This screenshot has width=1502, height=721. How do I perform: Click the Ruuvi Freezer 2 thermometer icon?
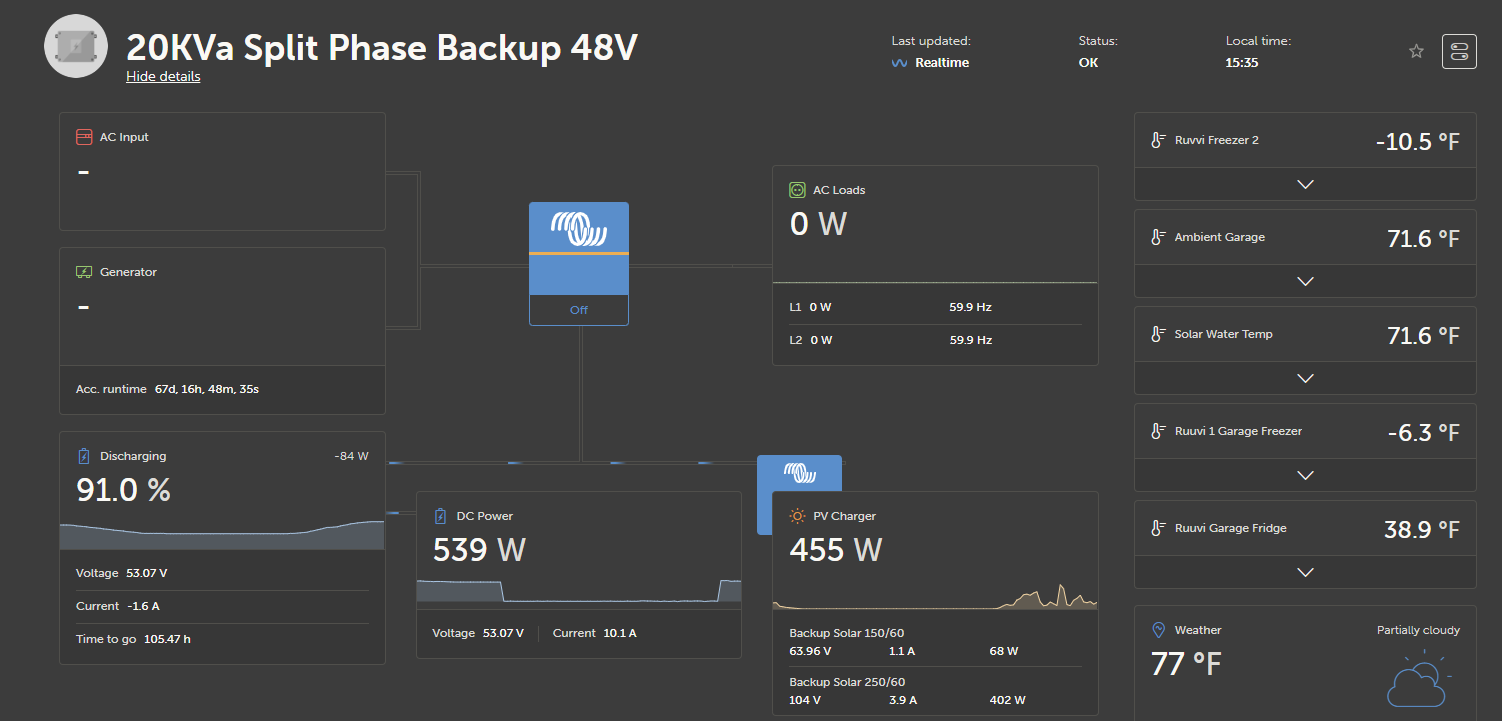[x=1158, y=140]
